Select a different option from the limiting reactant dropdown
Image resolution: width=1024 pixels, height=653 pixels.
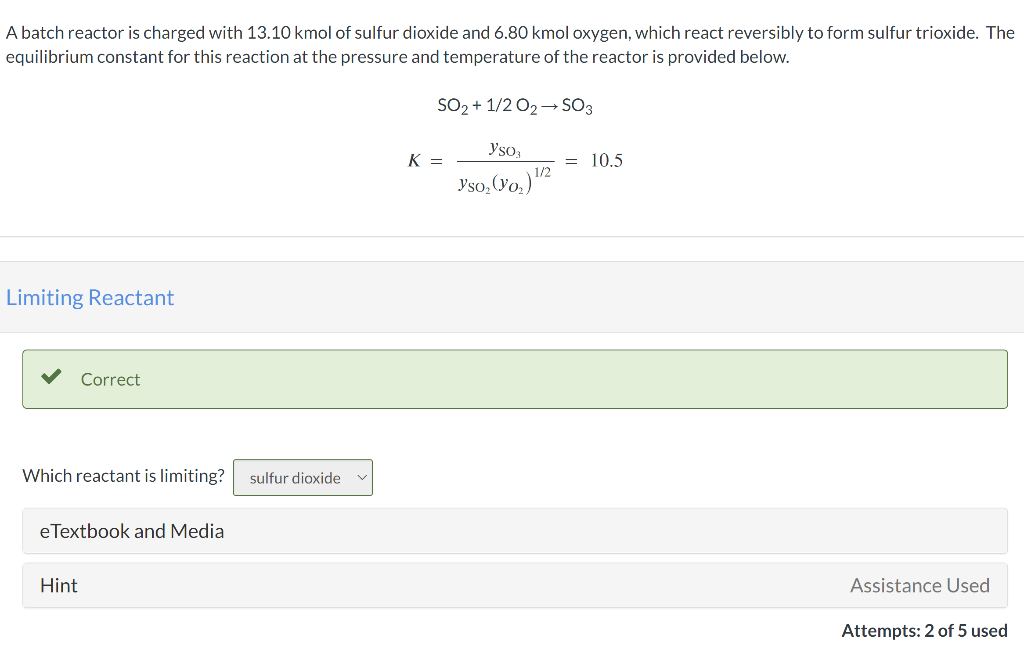pos(302,477)
